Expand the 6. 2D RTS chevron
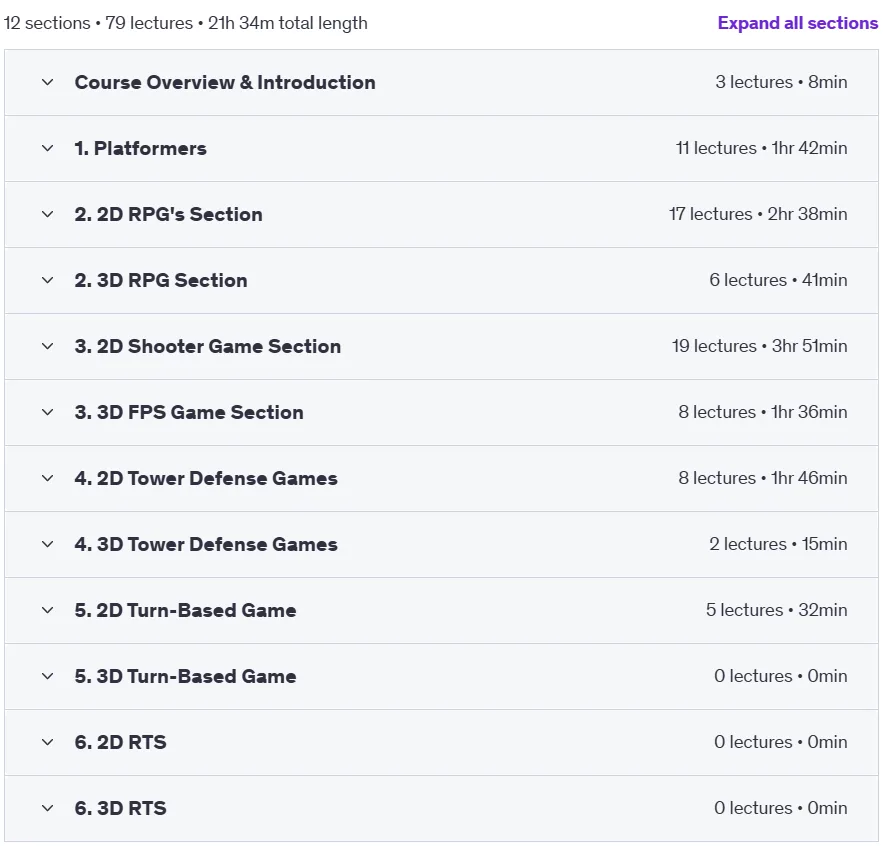883x846 pixels. click(48, 742)
